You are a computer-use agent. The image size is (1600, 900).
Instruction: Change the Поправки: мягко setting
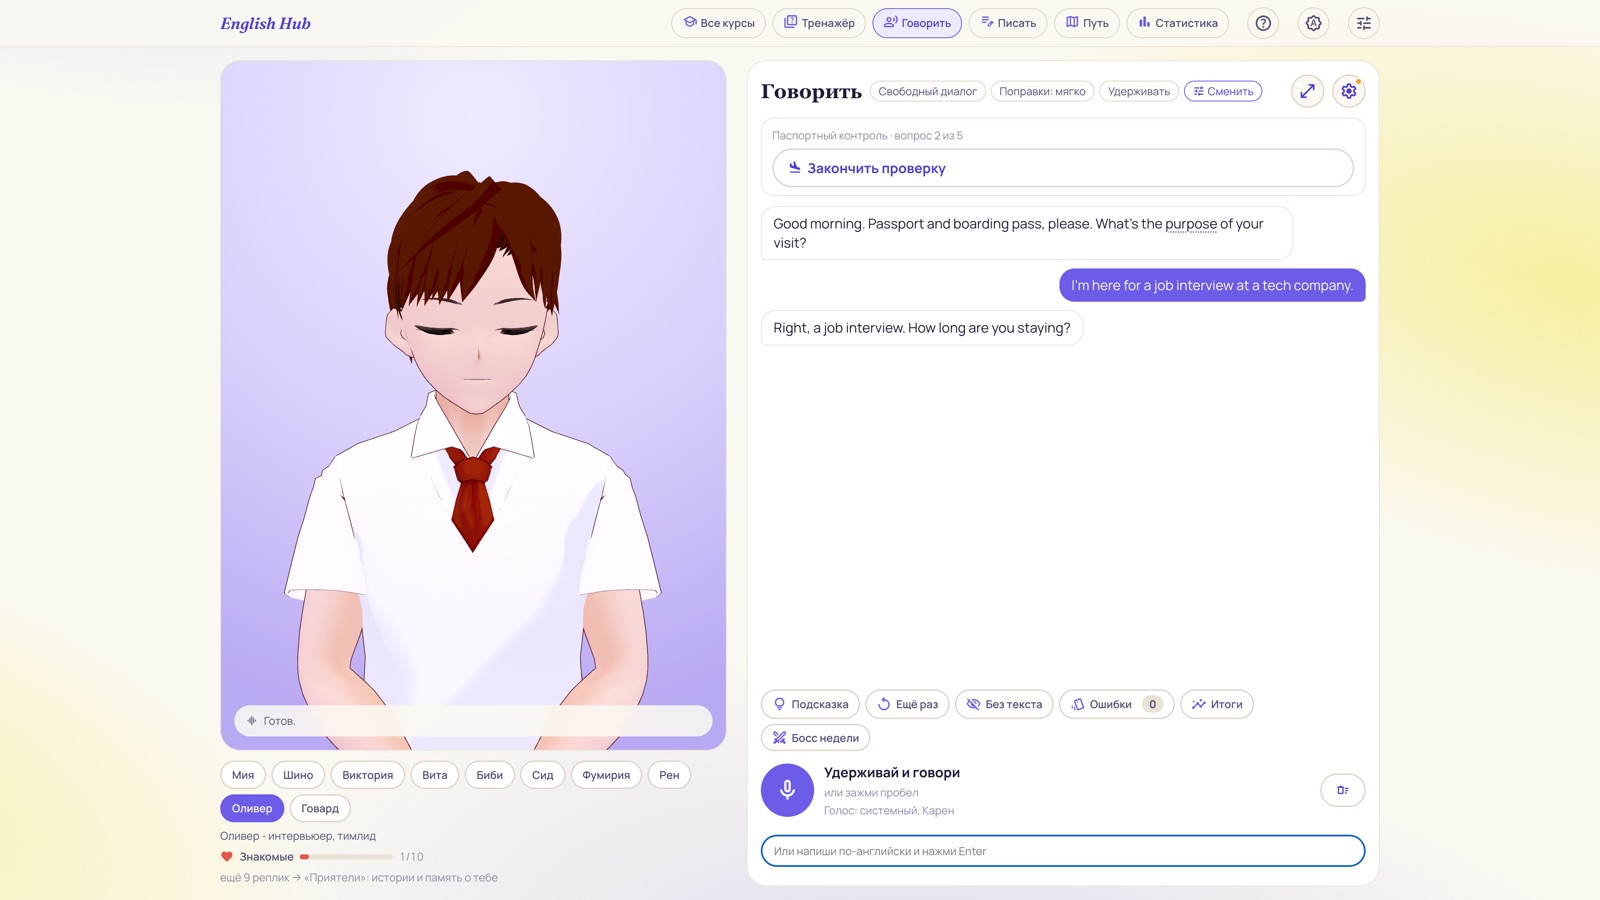1042,91
